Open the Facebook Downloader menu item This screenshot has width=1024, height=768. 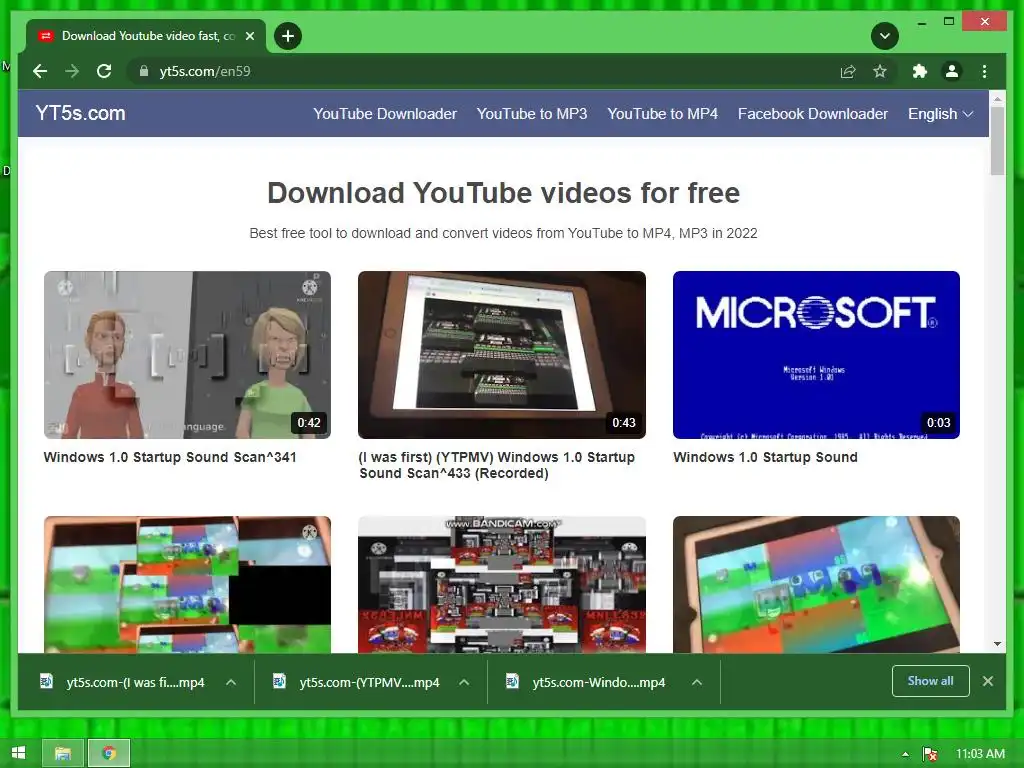click(812, 114)
